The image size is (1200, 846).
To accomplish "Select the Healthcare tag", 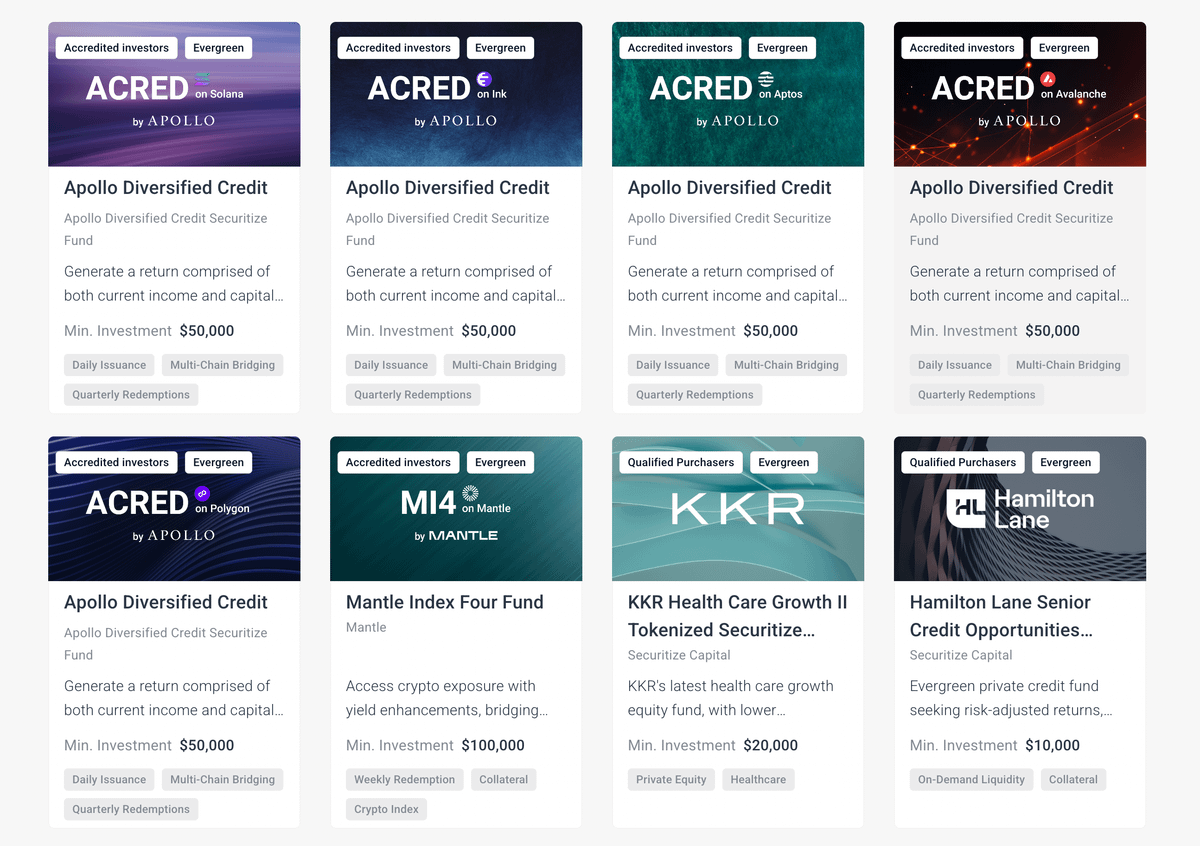I will point(758,779).
